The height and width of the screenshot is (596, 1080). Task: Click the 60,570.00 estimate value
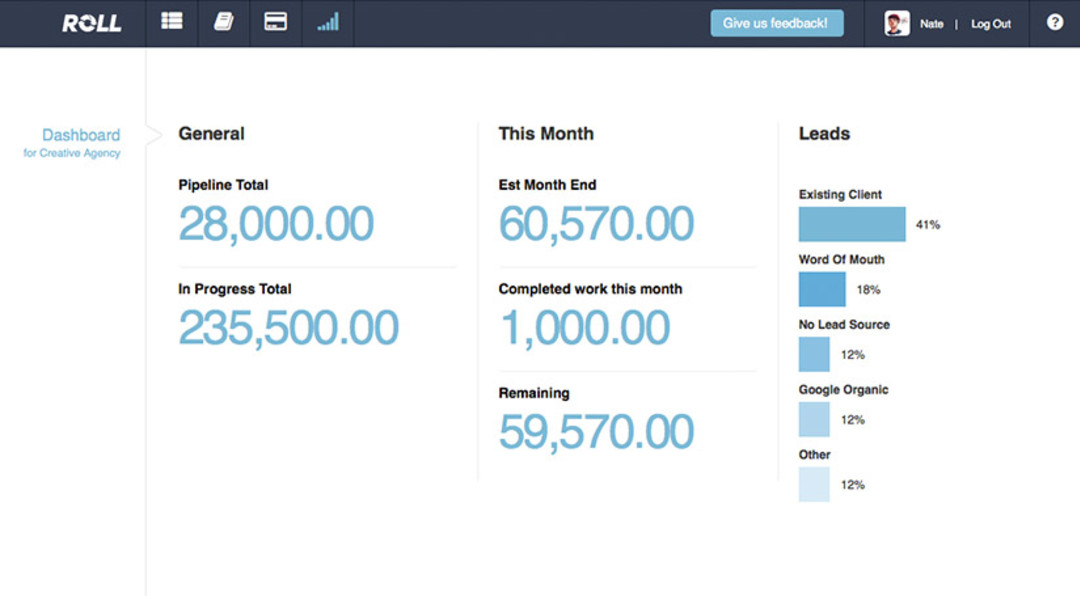point(596,224)
